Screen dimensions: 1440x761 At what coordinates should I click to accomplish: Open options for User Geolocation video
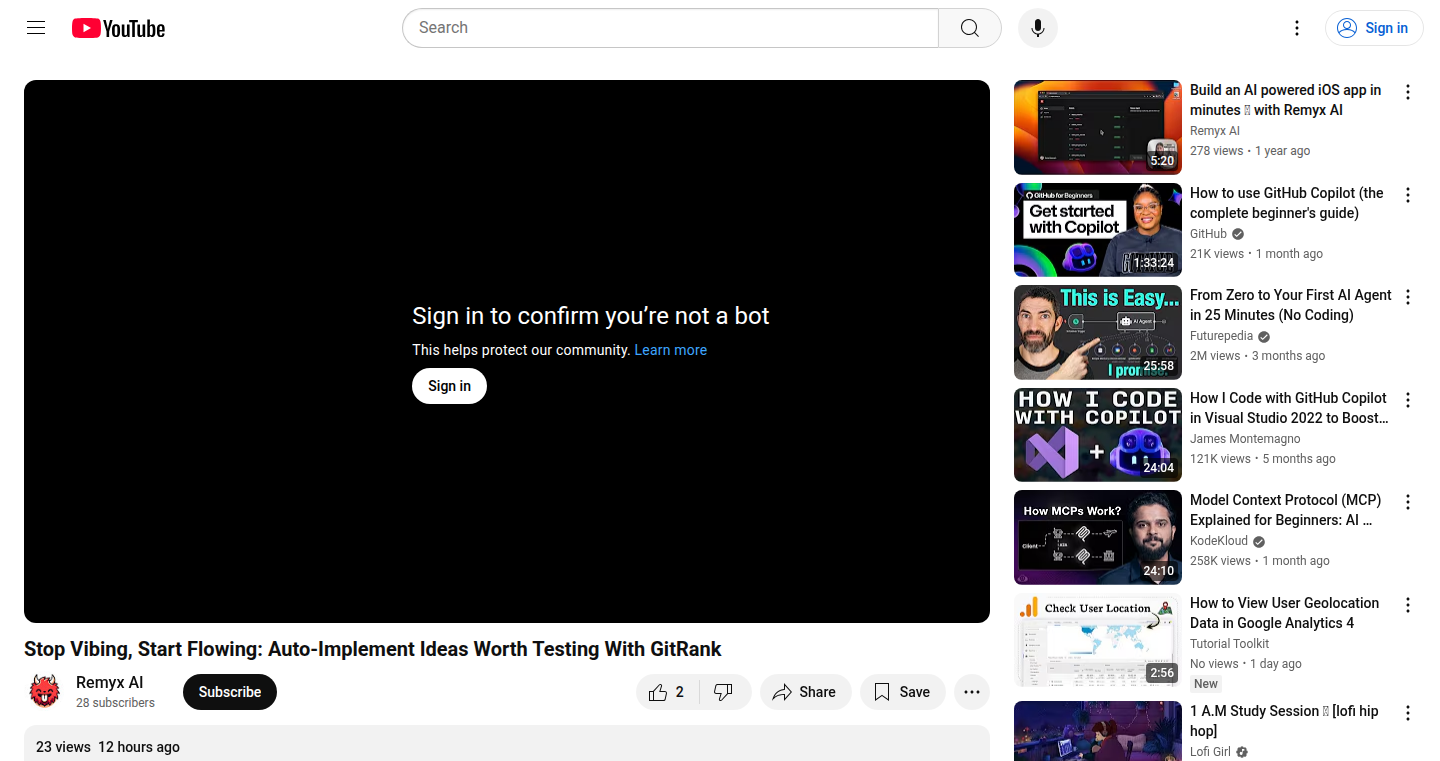point(1408,605)
